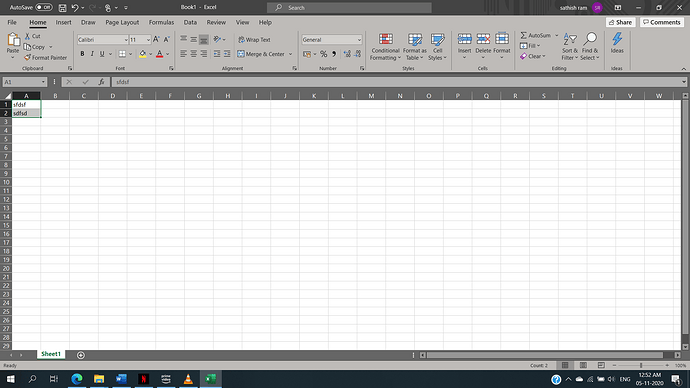
Task: Open the font name Calibri dropdown
Action: click(126, 40)
